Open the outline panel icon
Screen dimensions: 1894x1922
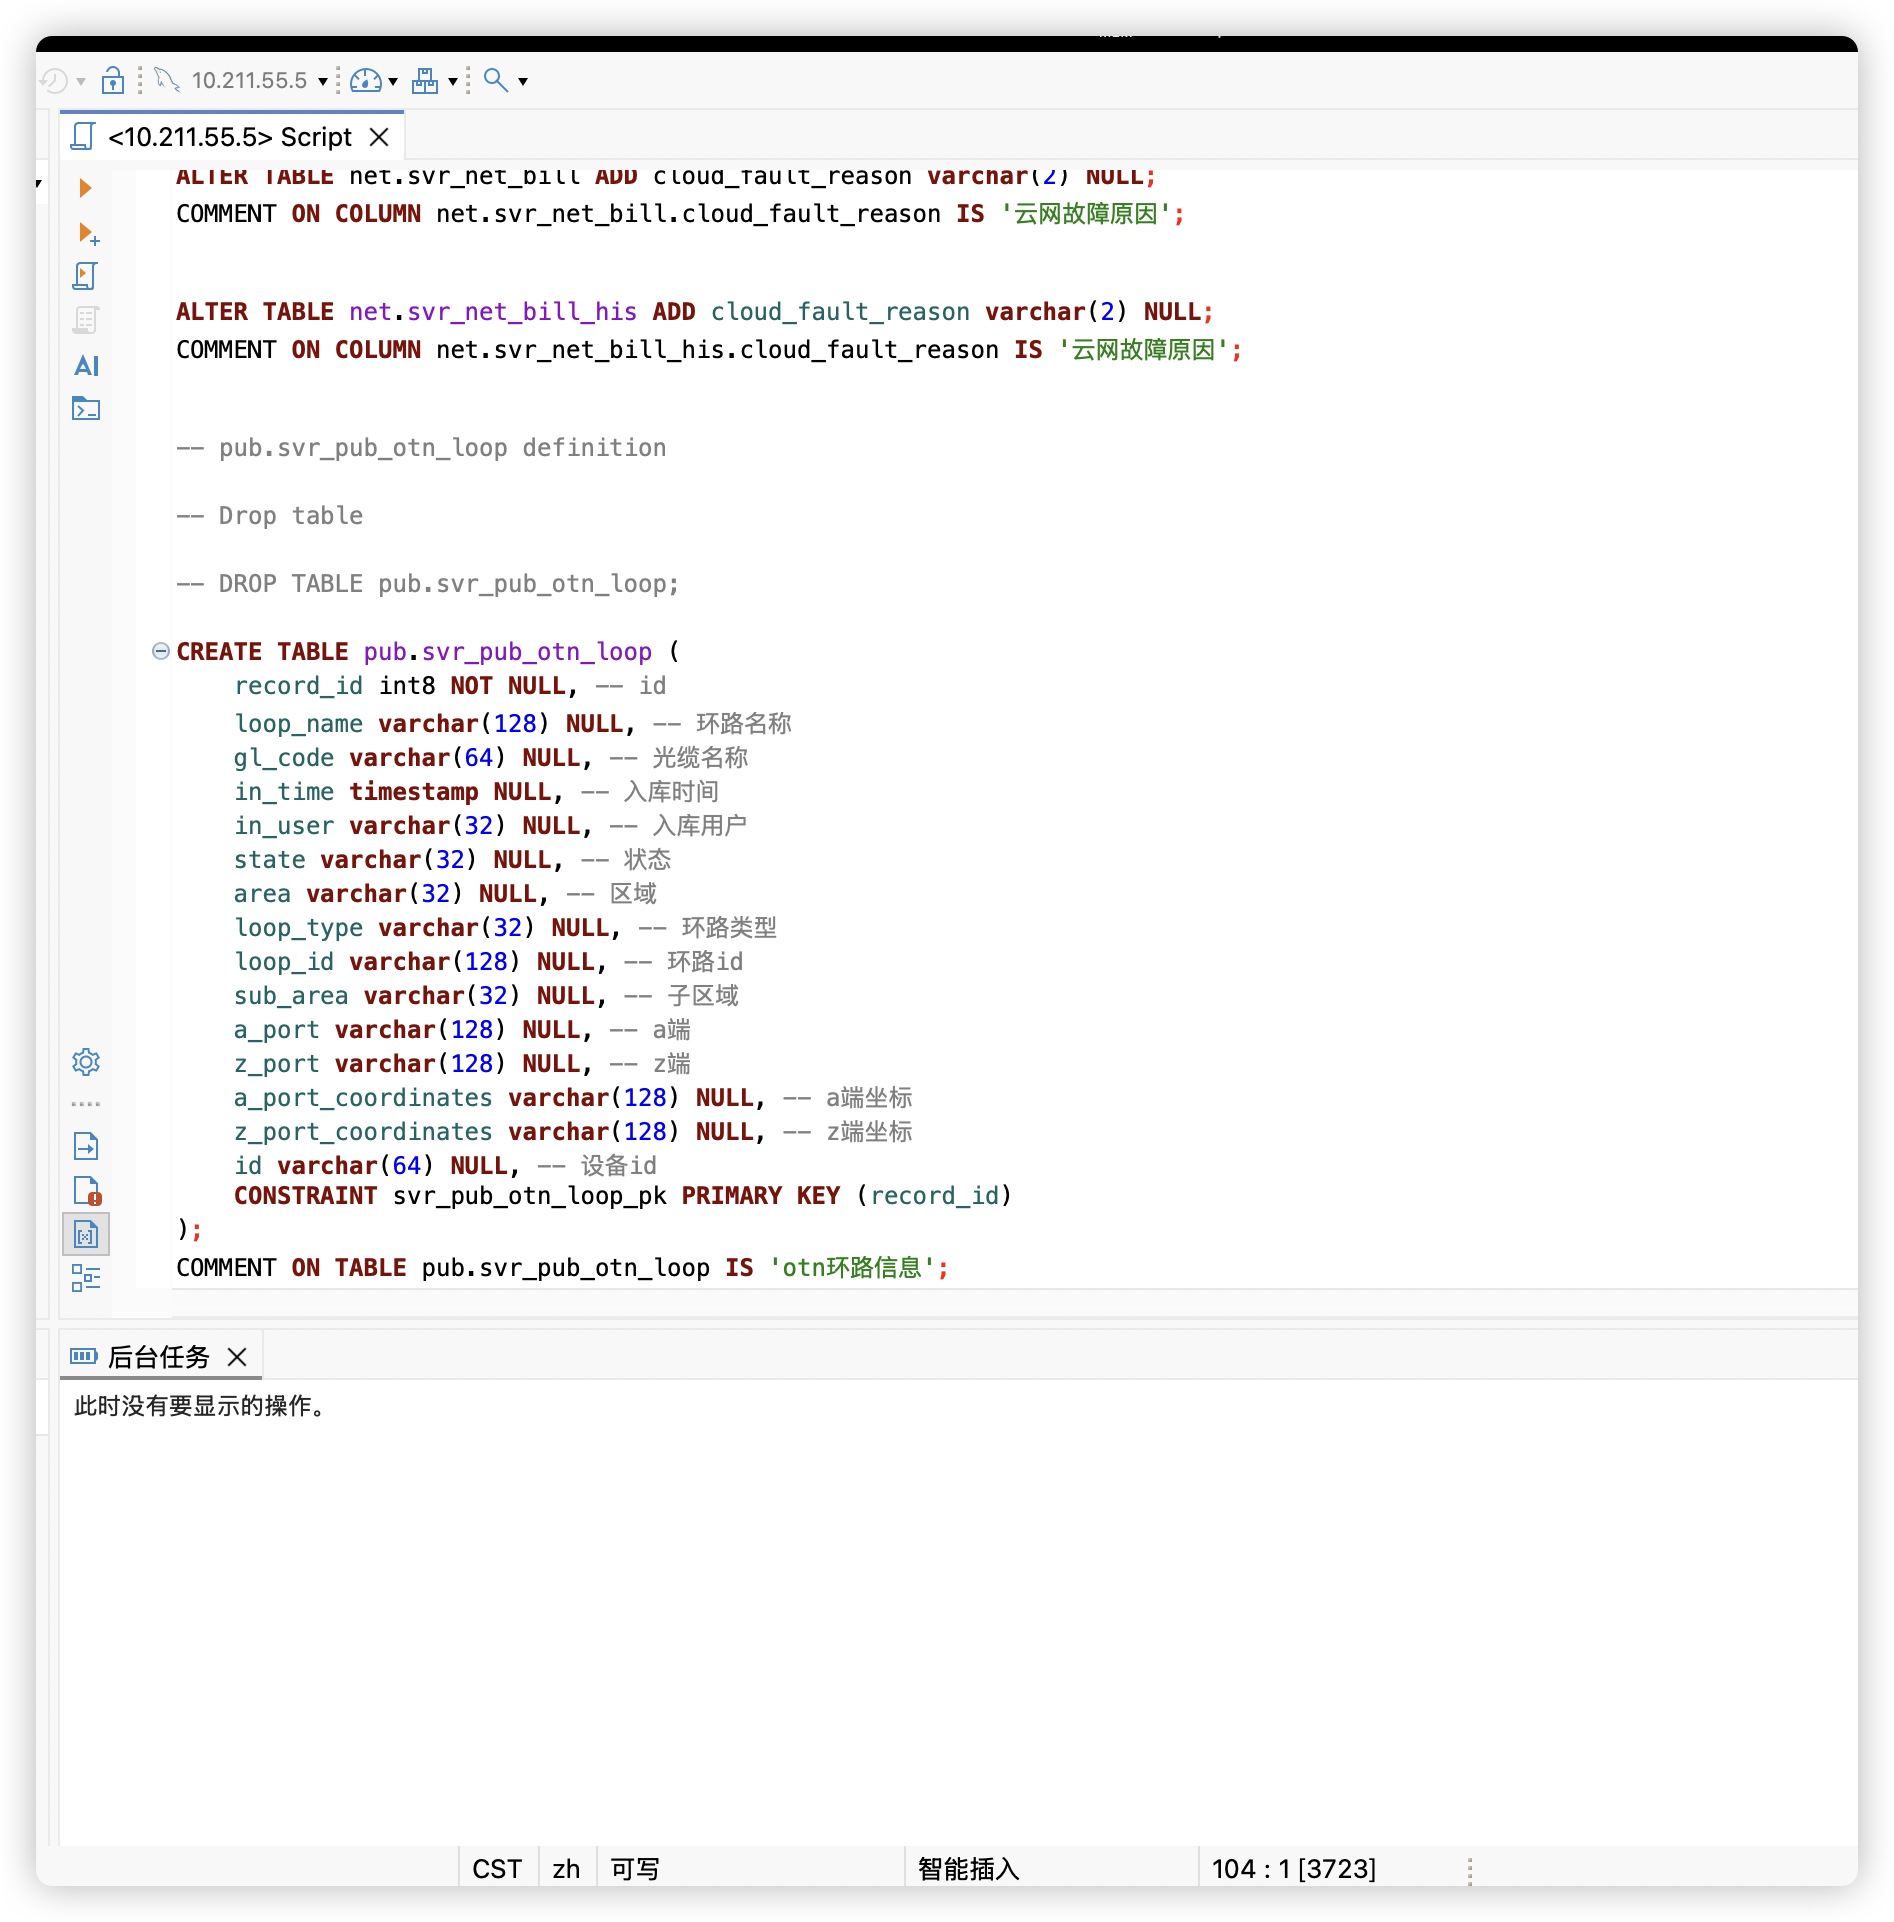pyautogui.click(x=86, y=1277)
